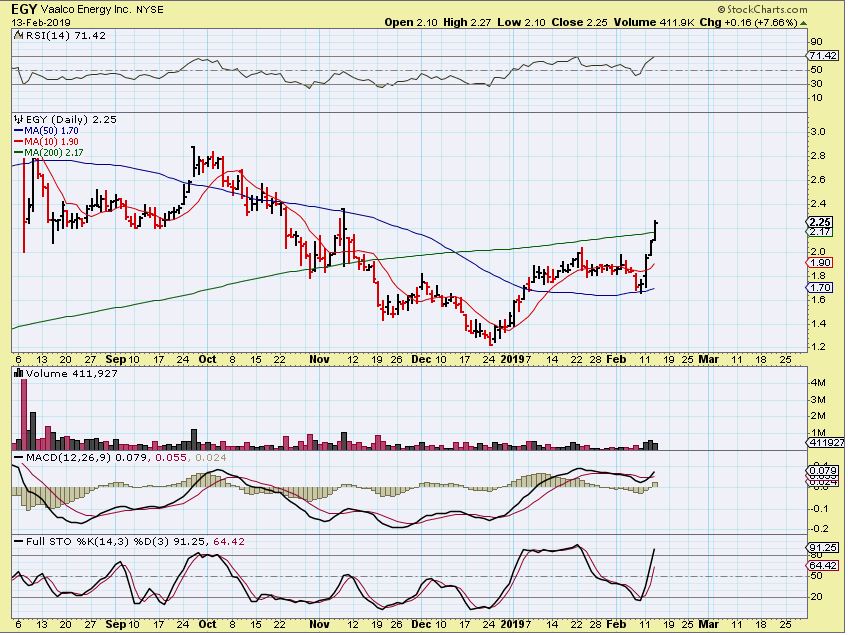Click the RSI(14) line legend icon
This screenshot has width=848, height=635.
[x=18, y=36]
